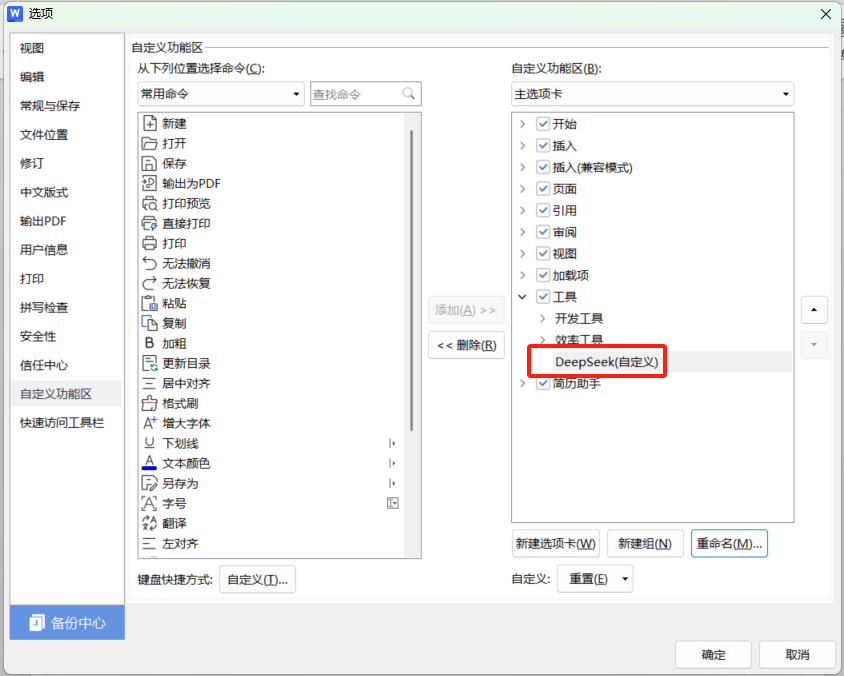
Task: Click the 直接打印 icon
Action: pos(149,223)
